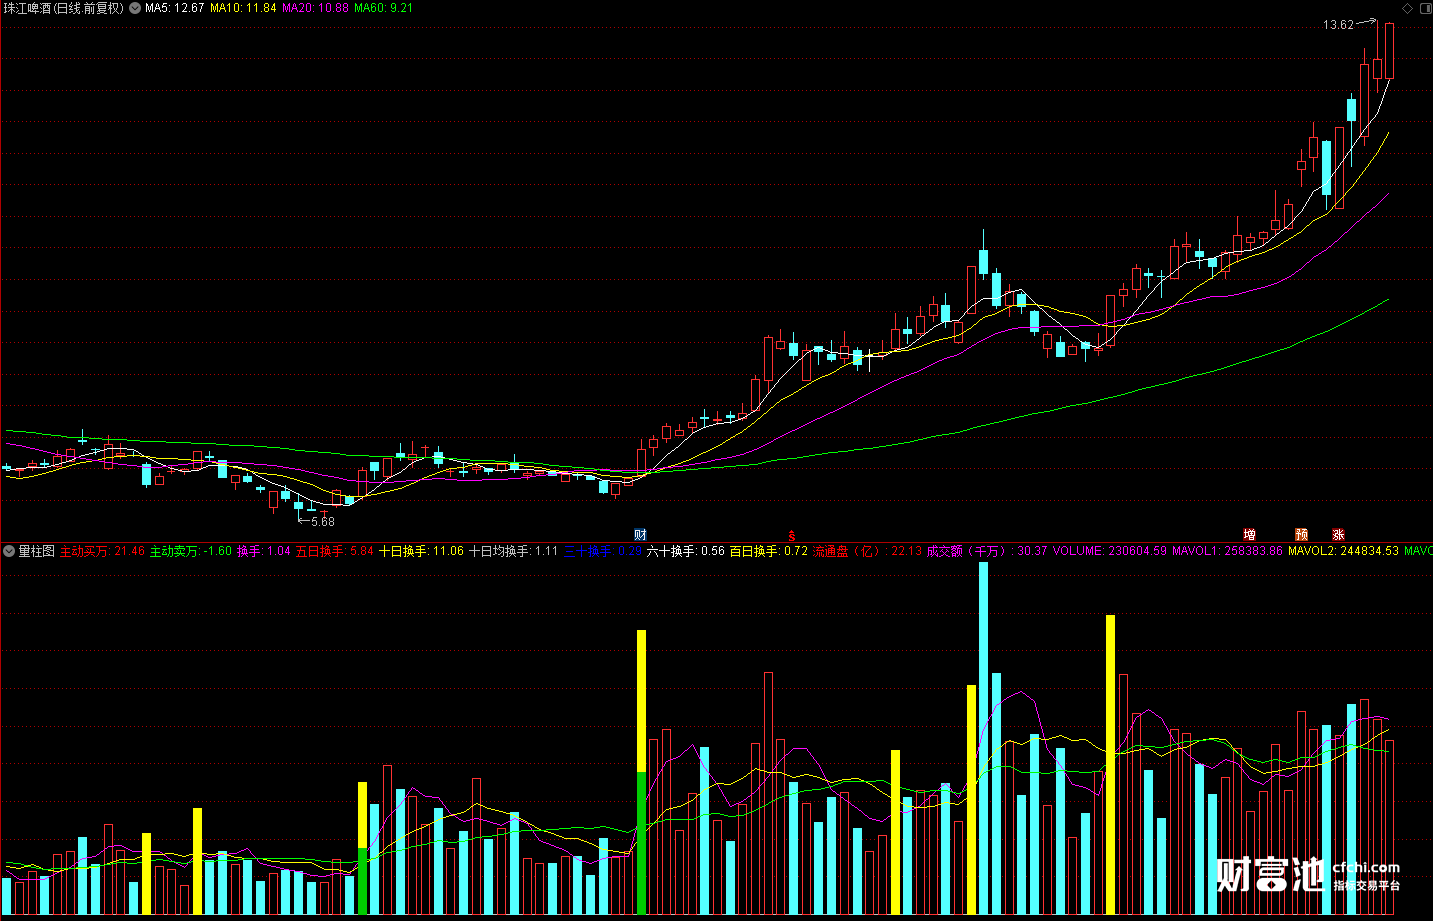This screenshot has height=921, width=1433.
Task: Click the red $ marker on the timeline
Action: click(x=791, y=536)
